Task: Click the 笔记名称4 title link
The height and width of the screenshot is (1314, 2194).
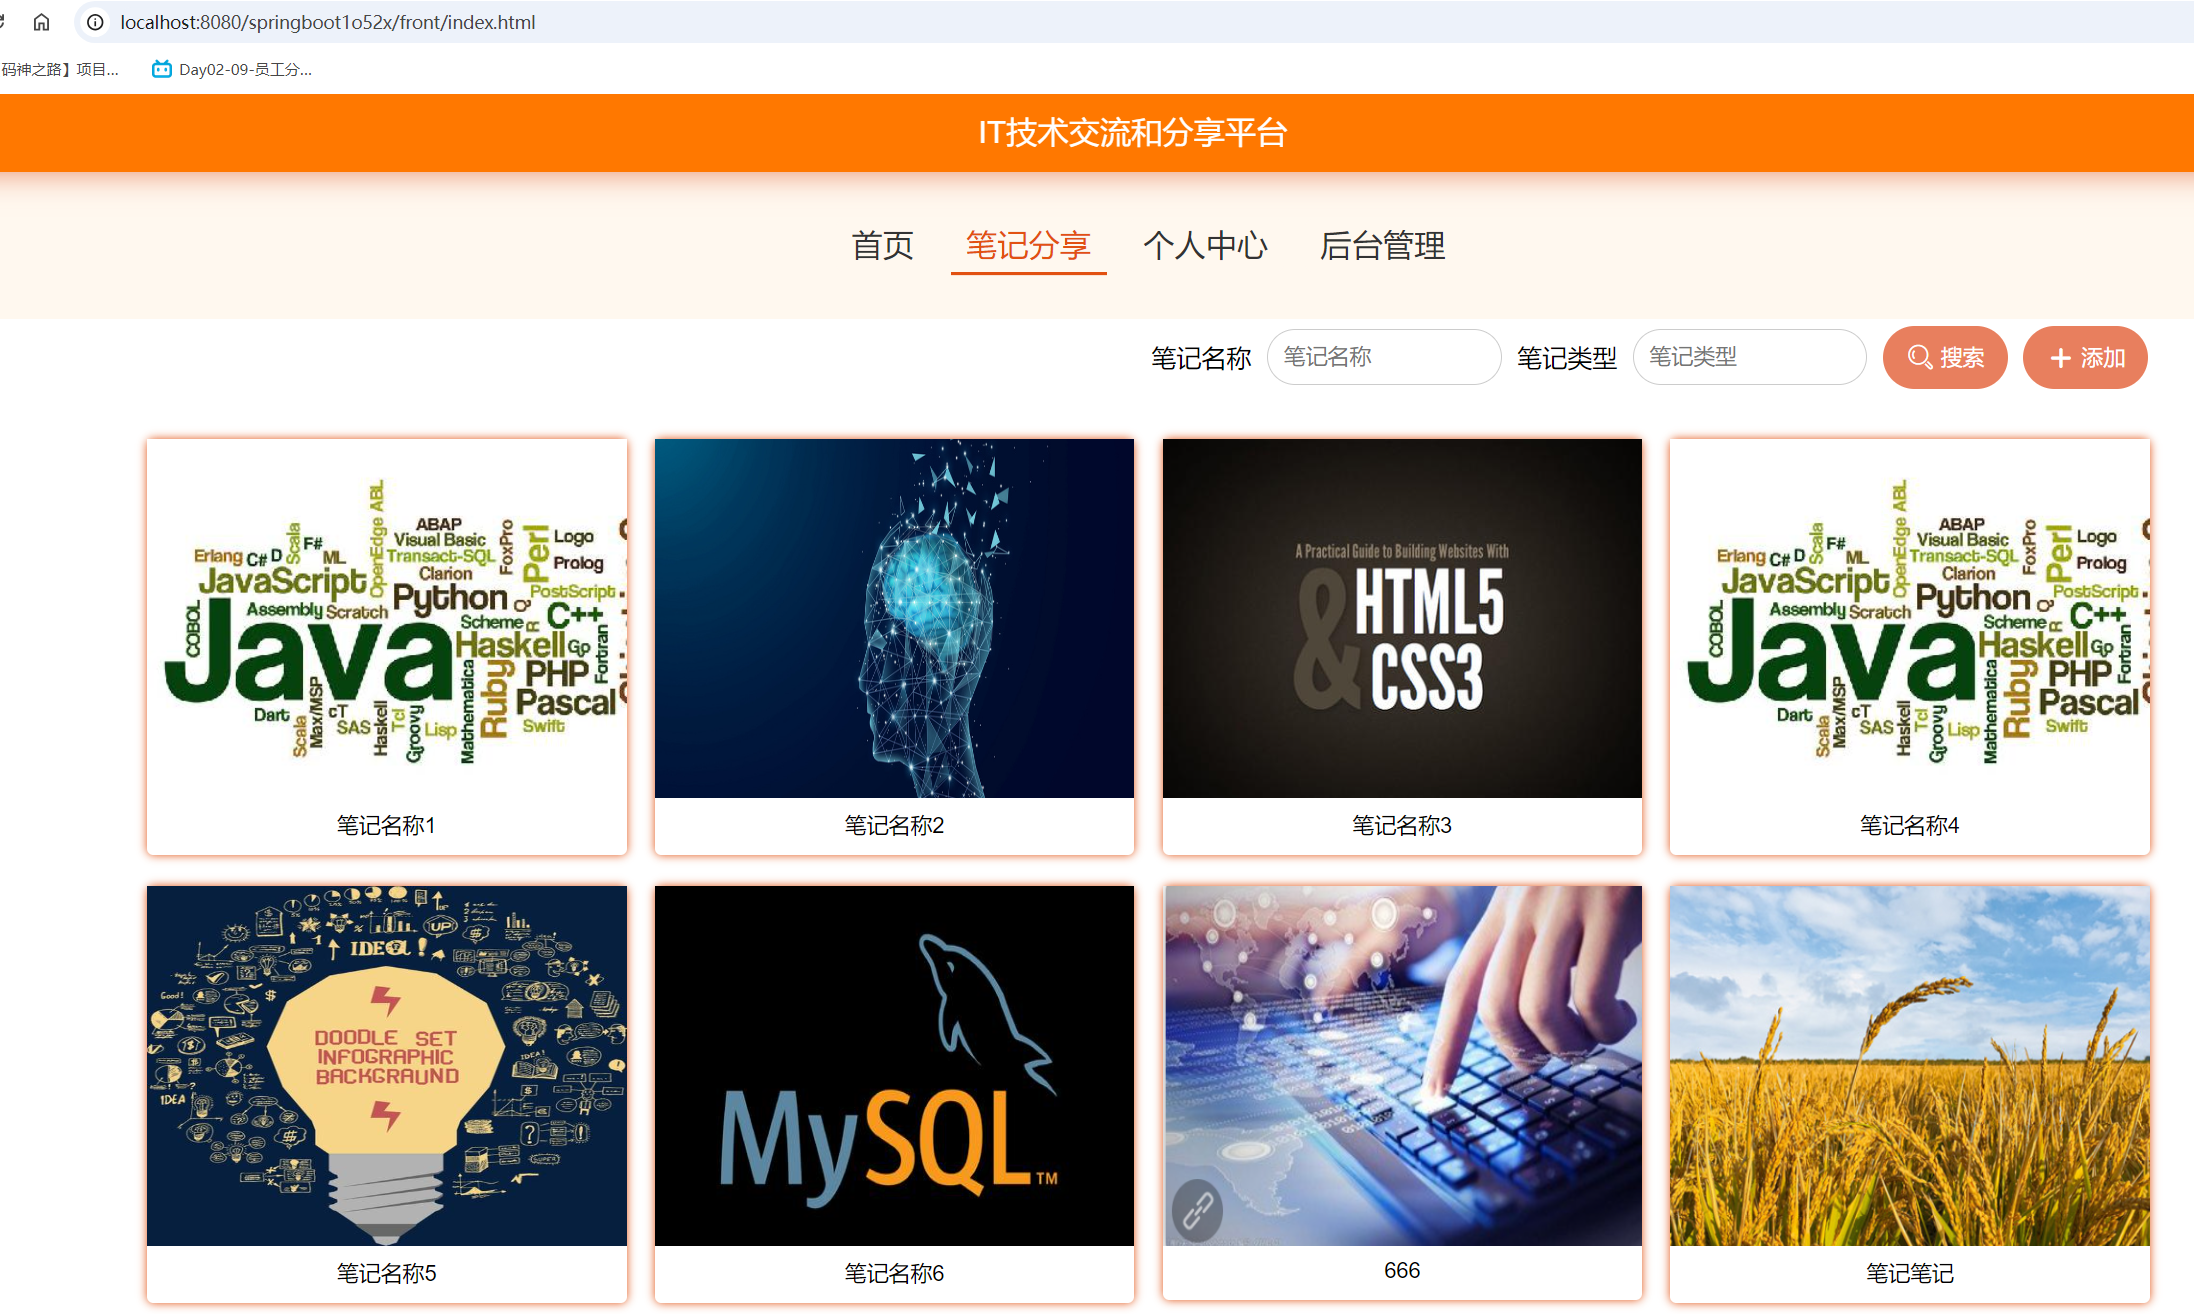Action: 1909,825
